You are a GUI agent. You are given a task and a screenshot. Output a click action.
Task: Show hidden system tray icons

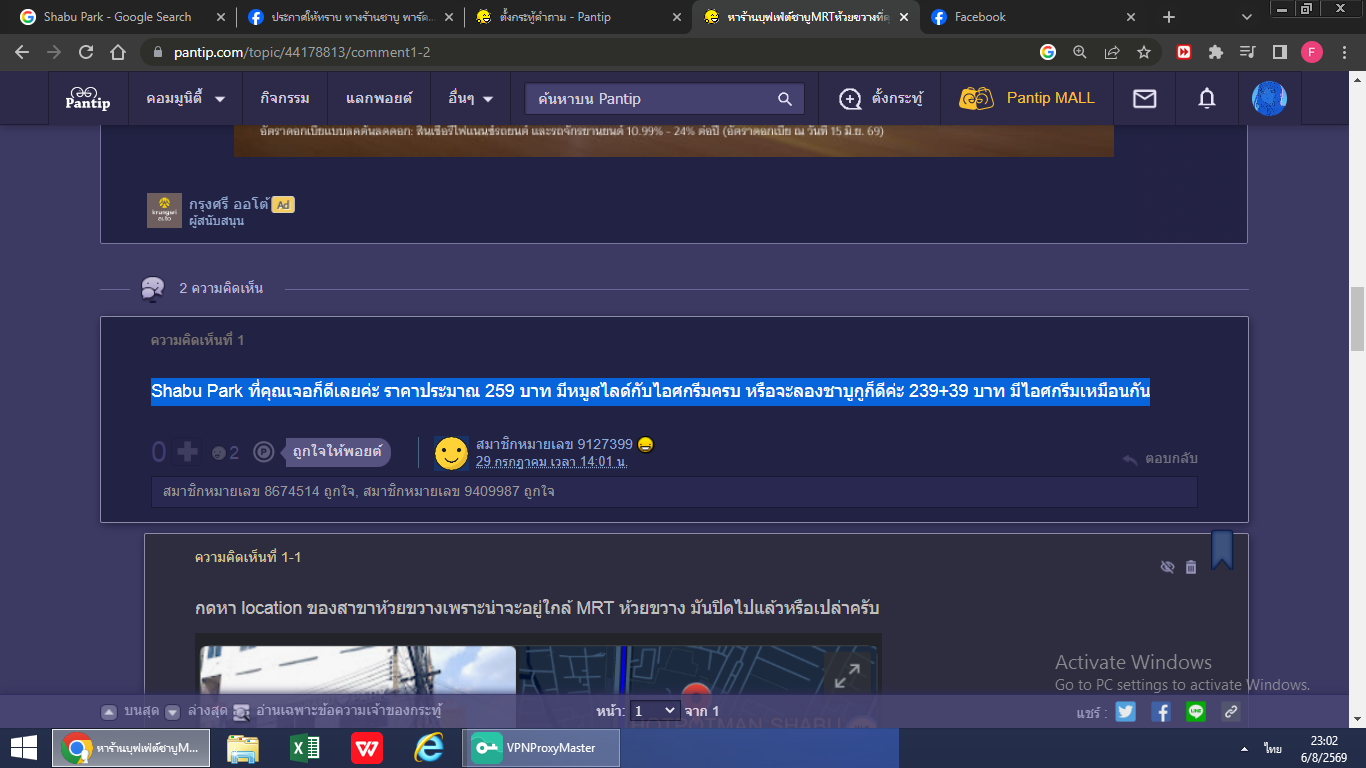1244,749
